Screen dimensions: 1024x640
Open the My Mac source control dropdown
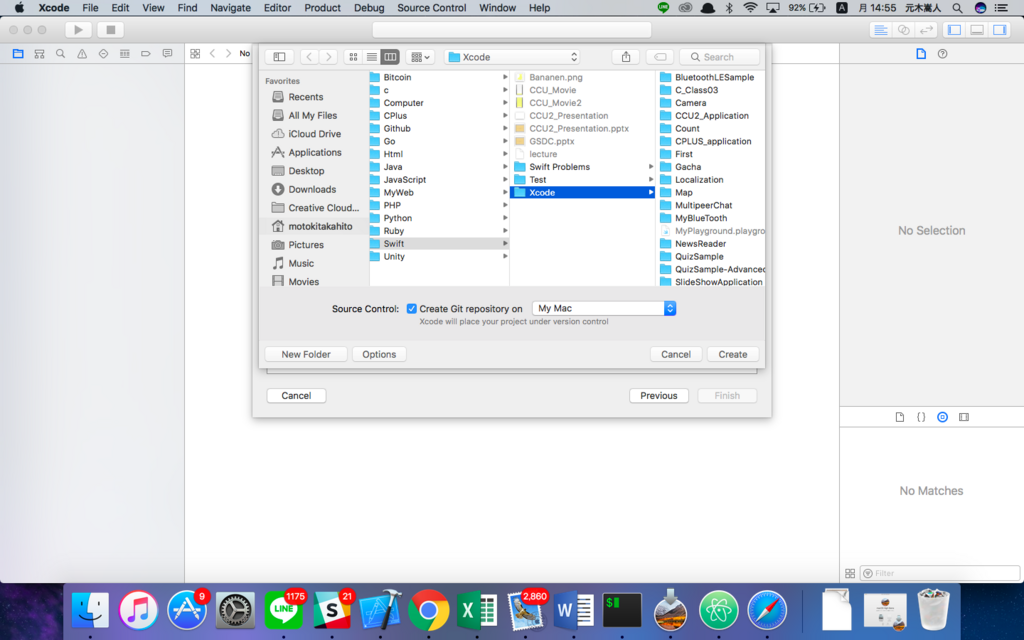pos(604,308)
